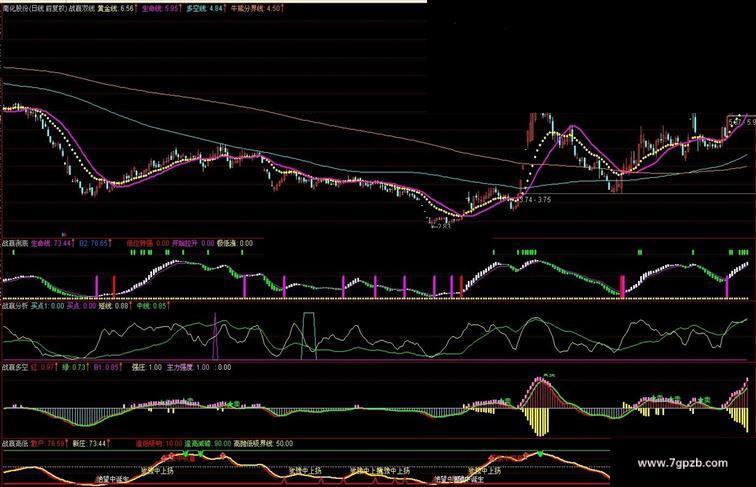
Task: Click the 多空线 4.84 indicator label
Action: (206, 8)
